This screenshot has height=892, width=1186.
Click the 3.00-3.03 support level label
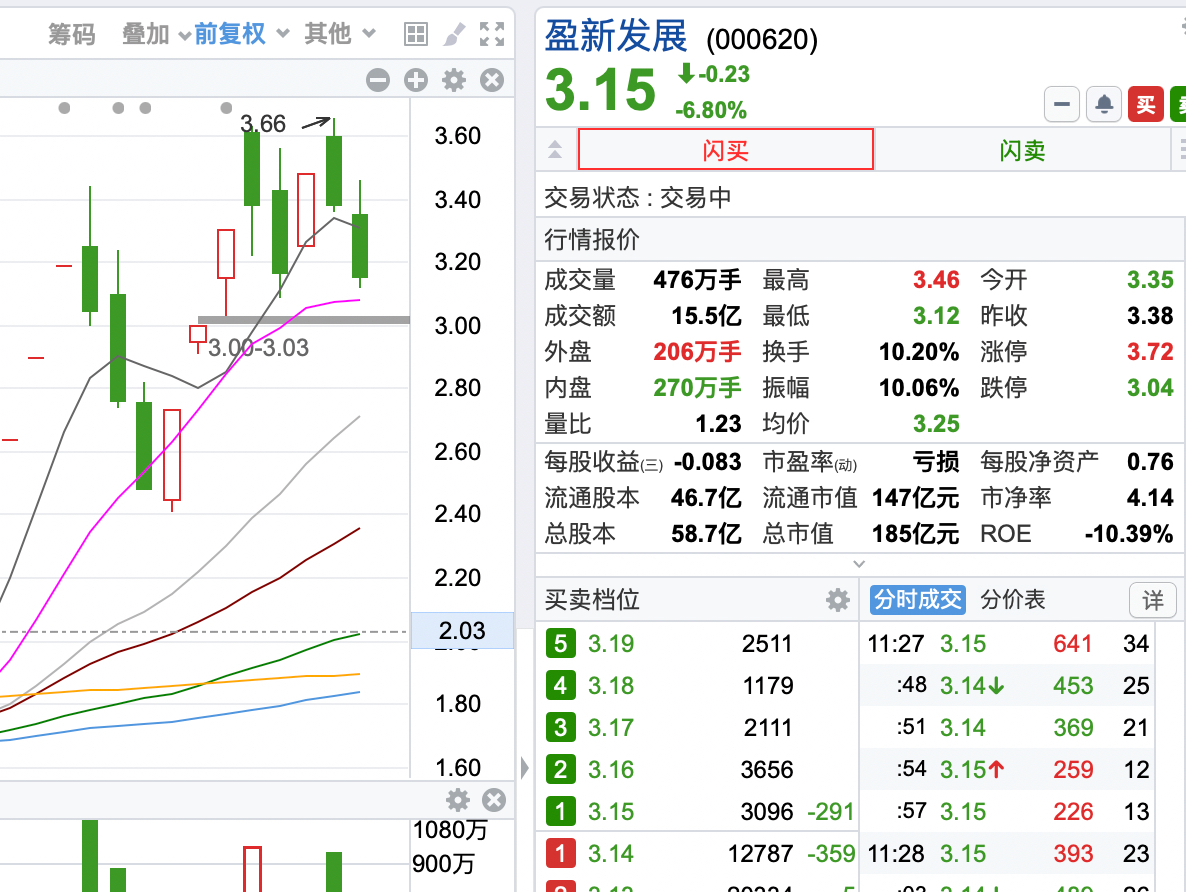(259, 348)
